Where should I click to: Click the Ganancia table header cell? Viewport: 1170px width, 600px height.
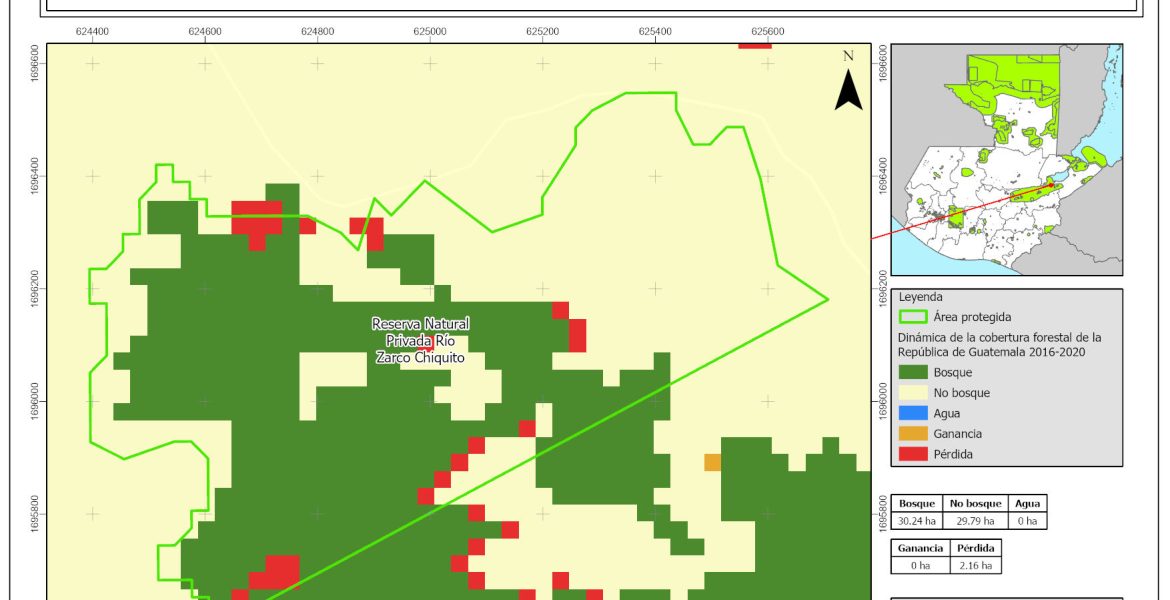tap(920, 549)
